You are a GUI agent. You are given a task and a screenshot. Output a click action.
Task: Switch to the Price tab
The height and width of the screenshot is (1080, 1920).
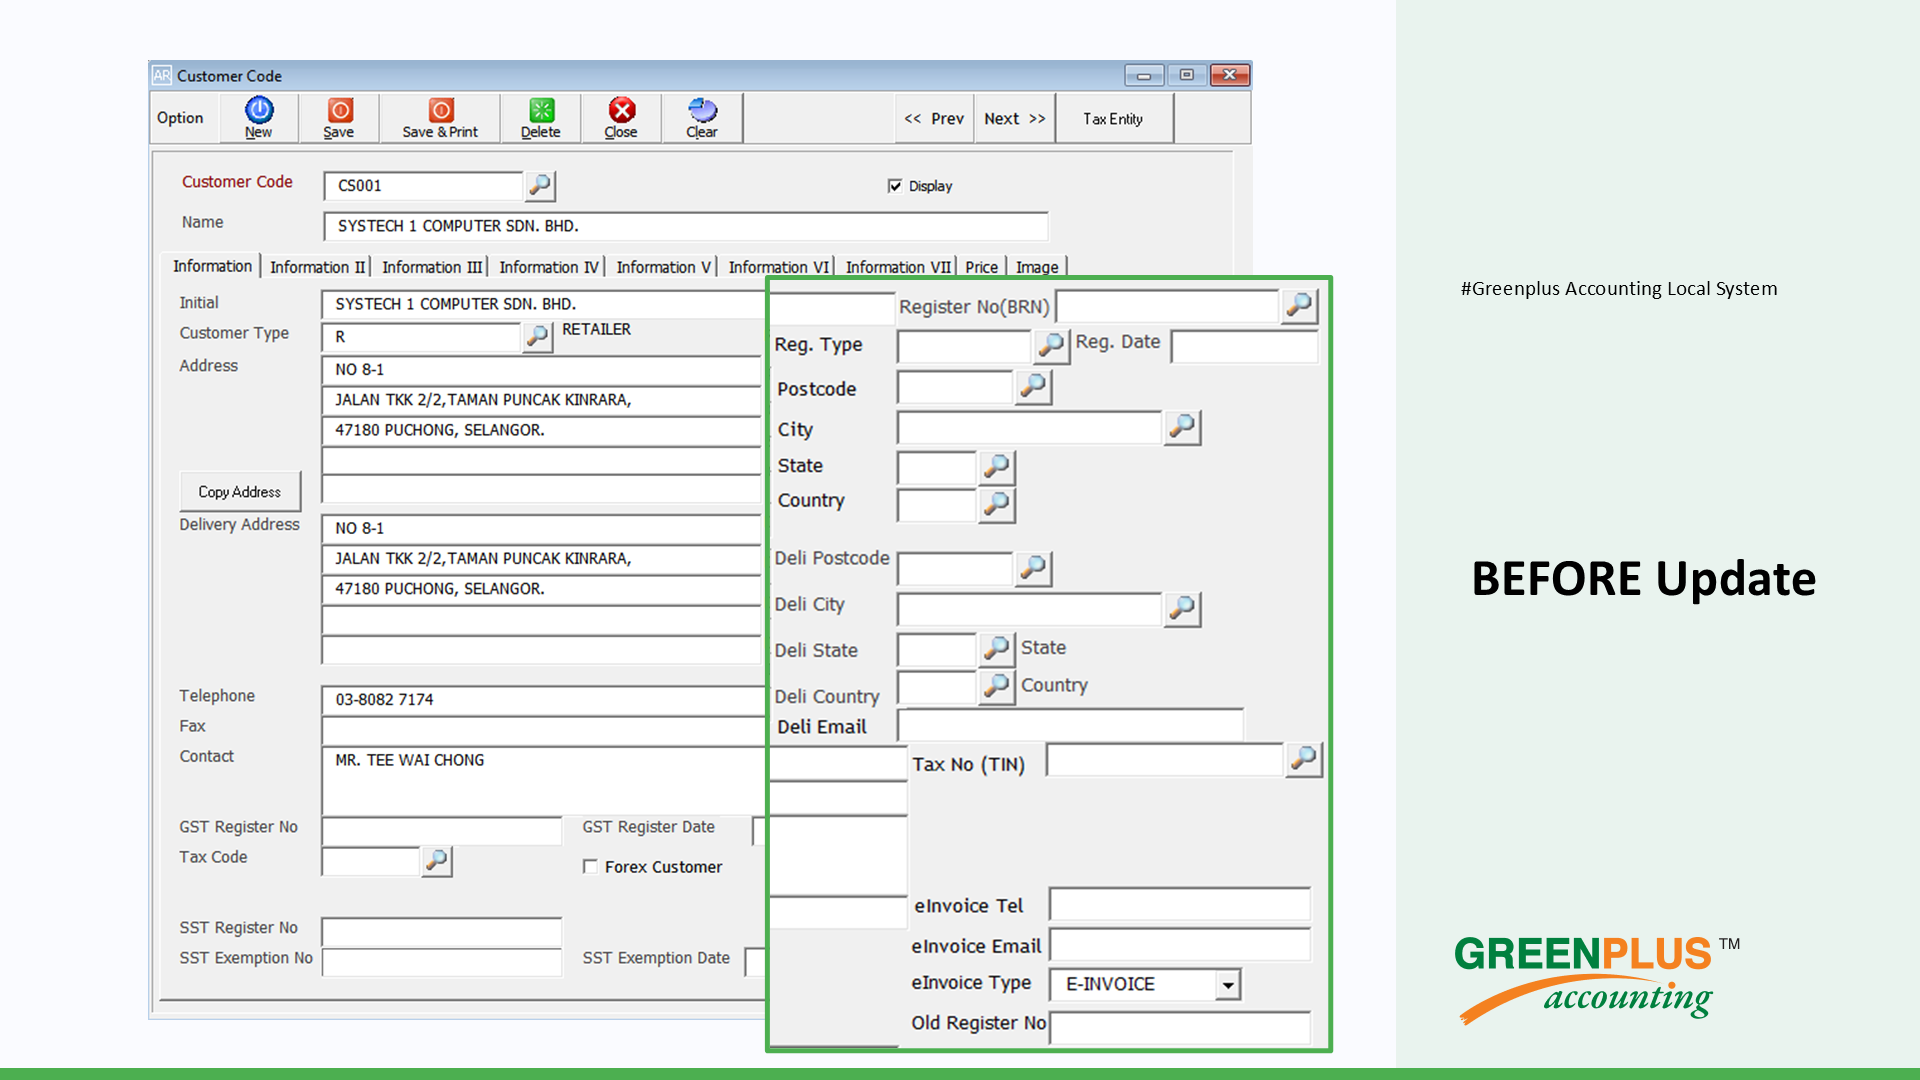point(982,267)
